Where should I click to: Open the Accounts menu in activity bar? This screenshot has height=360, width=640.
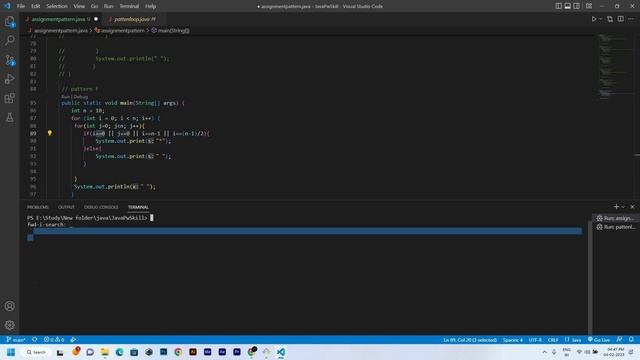pos(10,306)
